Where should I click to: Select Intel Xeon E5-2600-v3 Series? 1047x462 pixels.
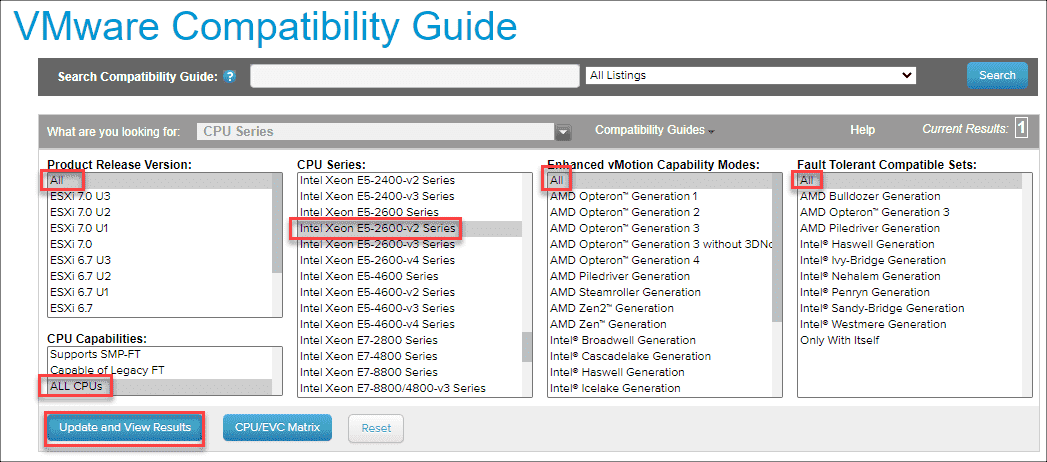click(x=409, y=244)
